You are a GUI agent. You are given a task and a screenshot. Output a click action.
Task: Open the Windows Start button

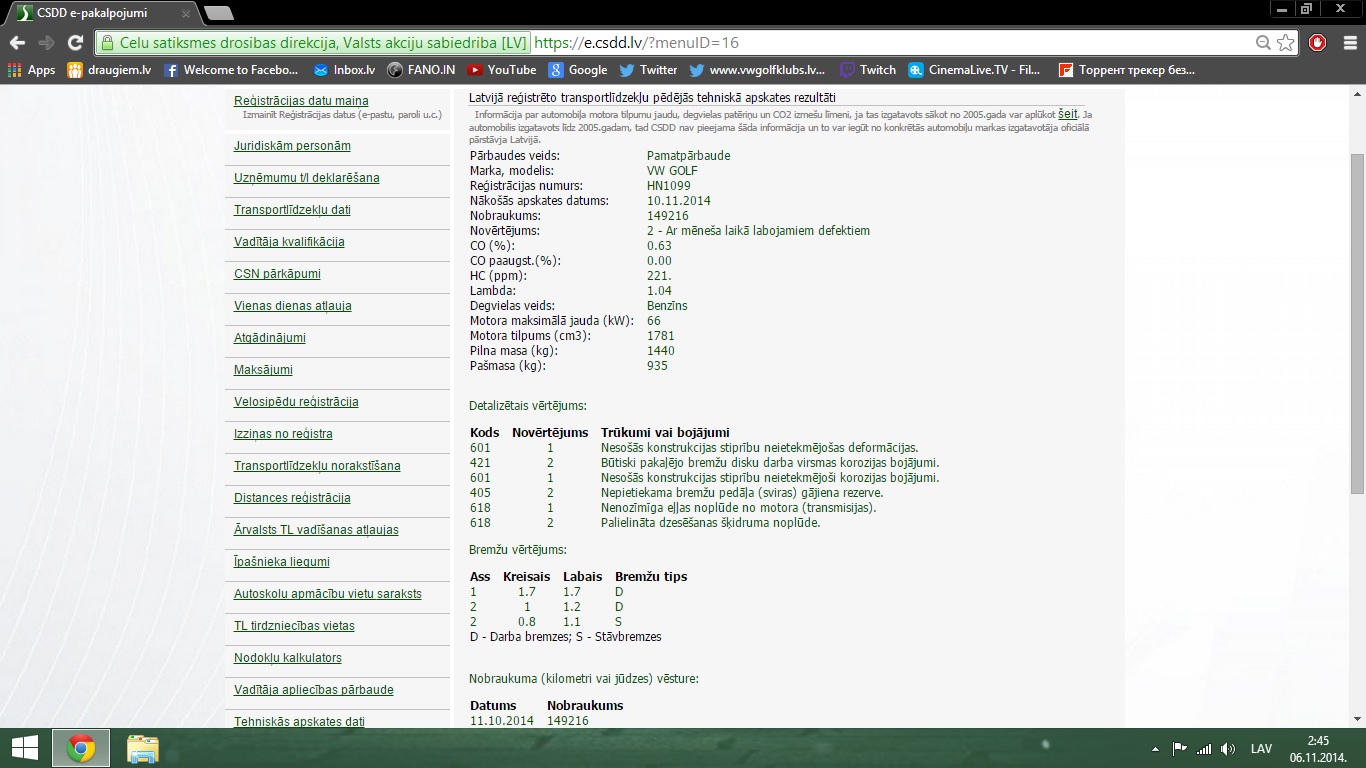click(x=24, y=748)
